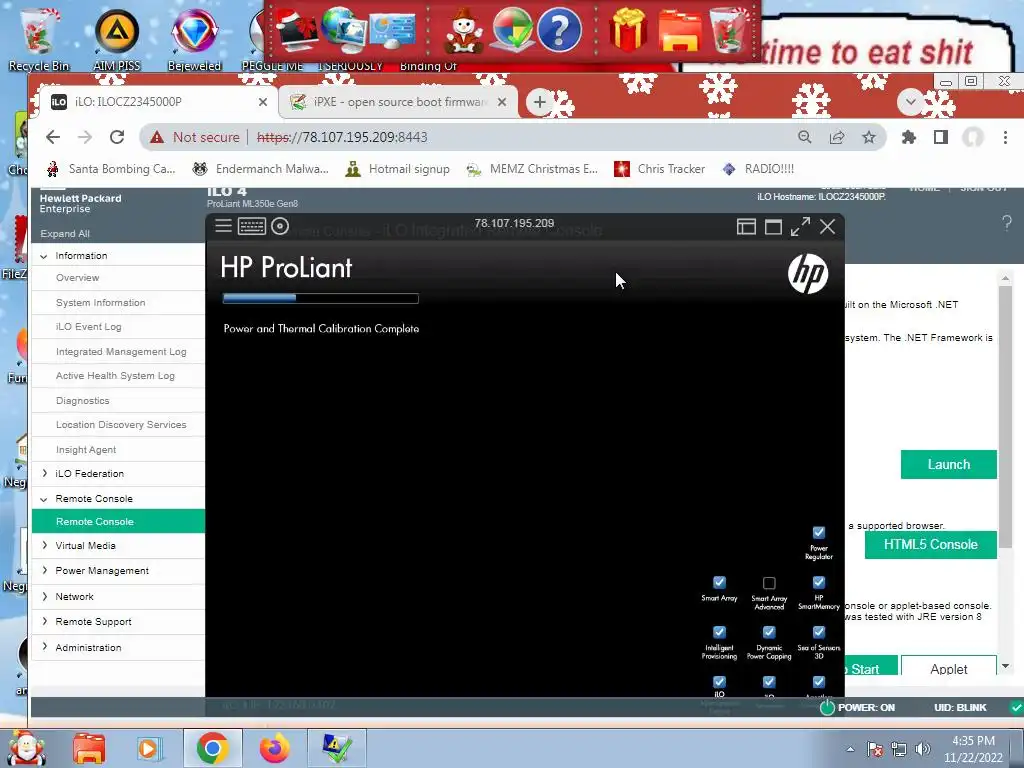Open Chrome tab search dropdown arrow
1024x768 pixels.
point(910,102)
